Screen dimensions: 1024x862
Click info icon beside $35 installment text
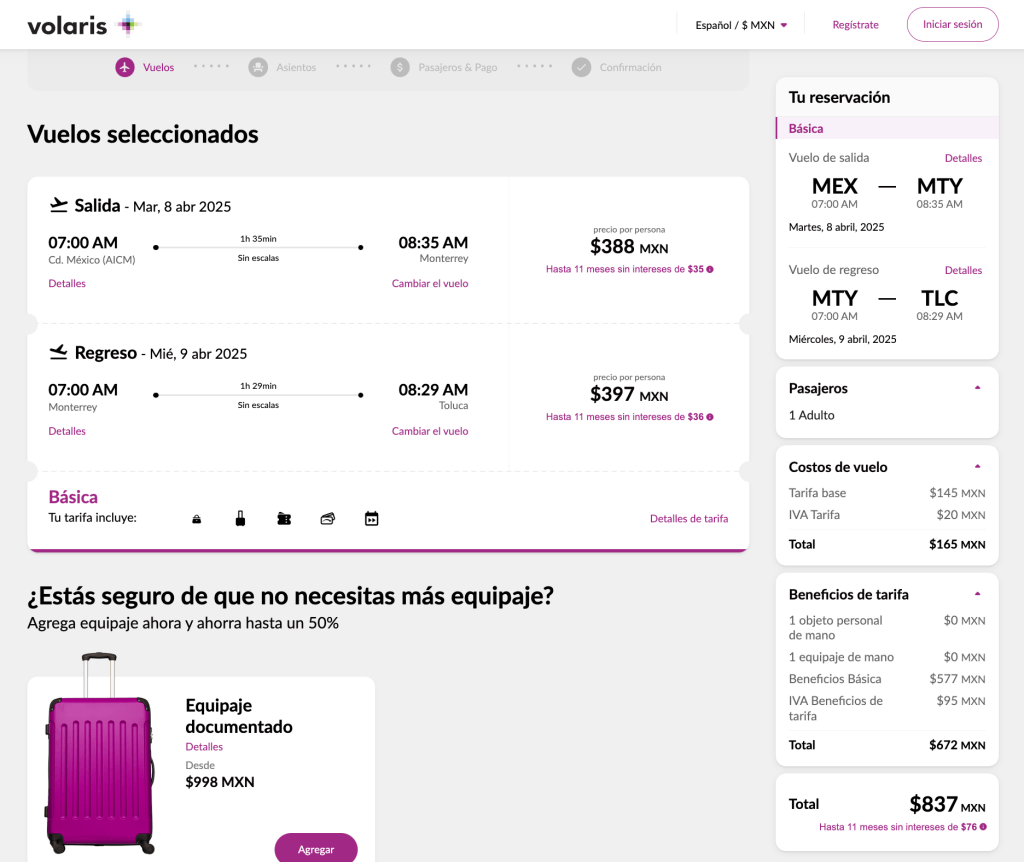tap(710, 269)
